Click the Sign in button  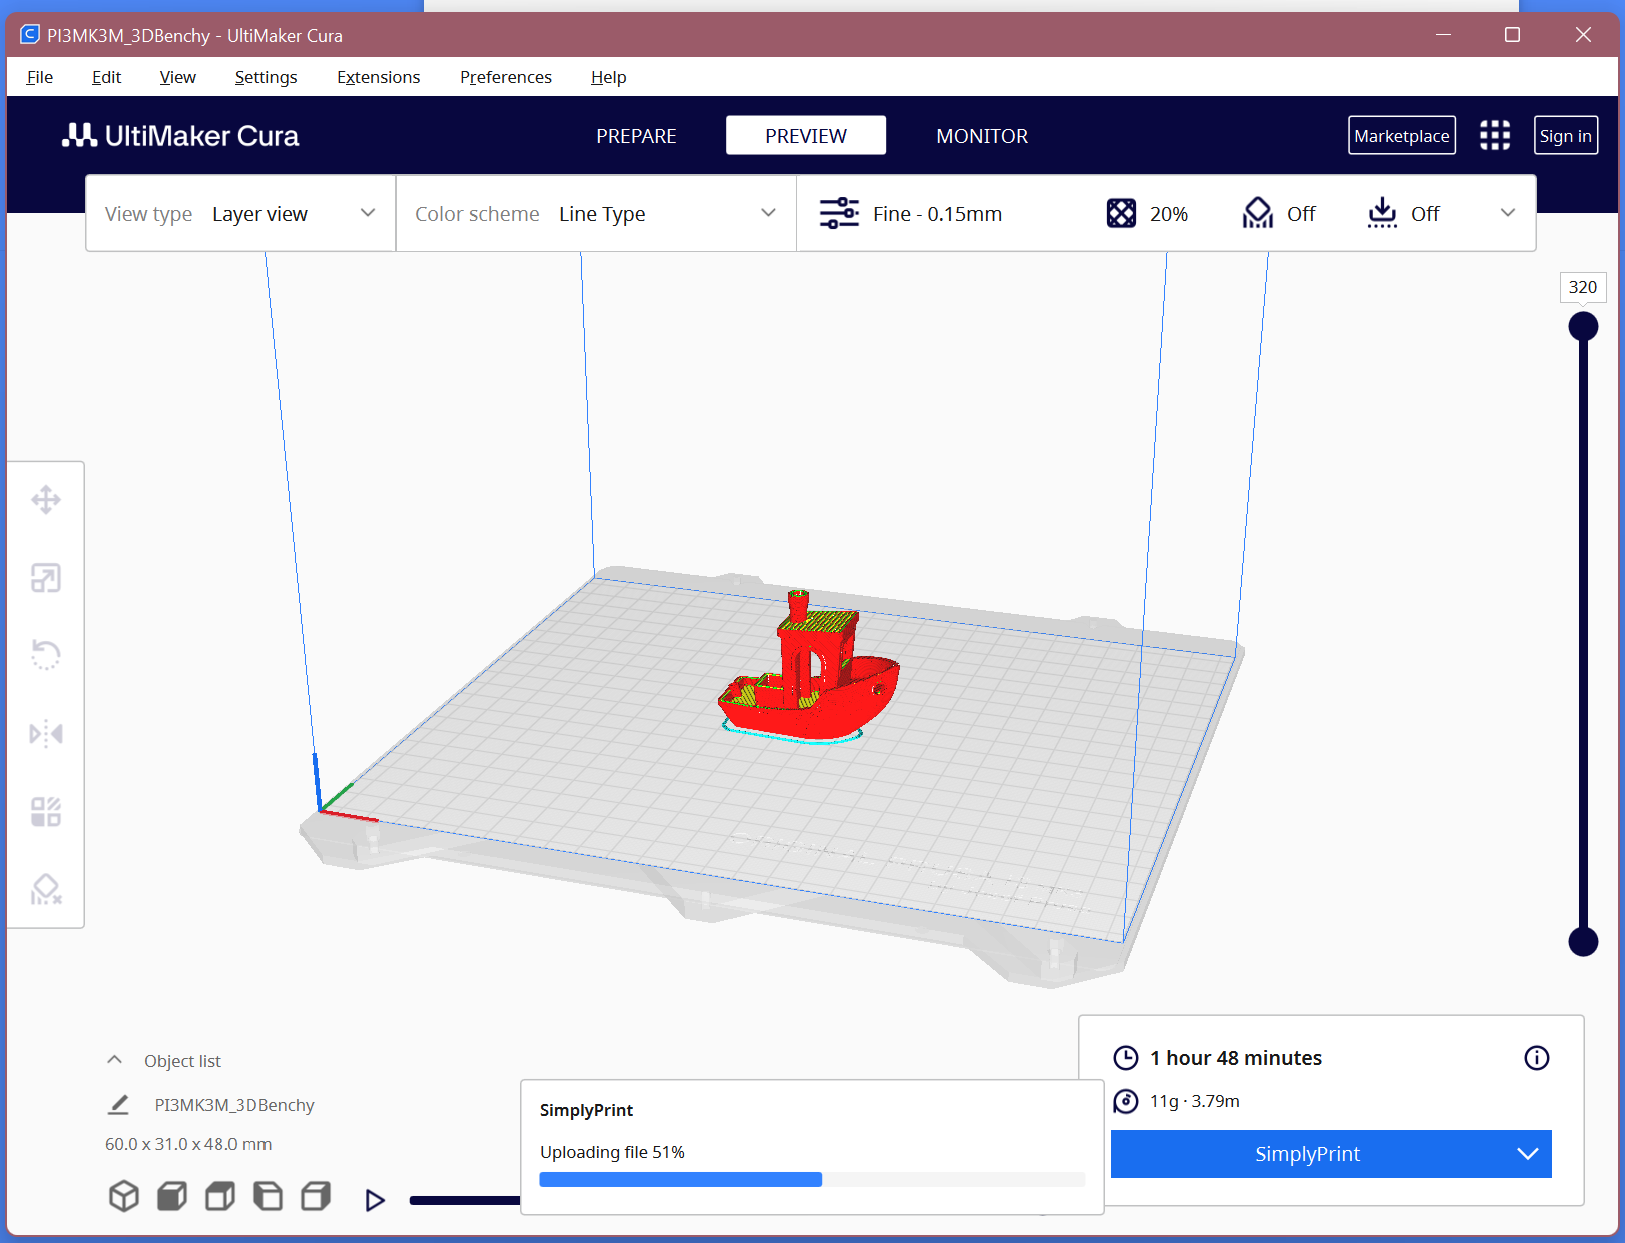(x=1565, y=135)
